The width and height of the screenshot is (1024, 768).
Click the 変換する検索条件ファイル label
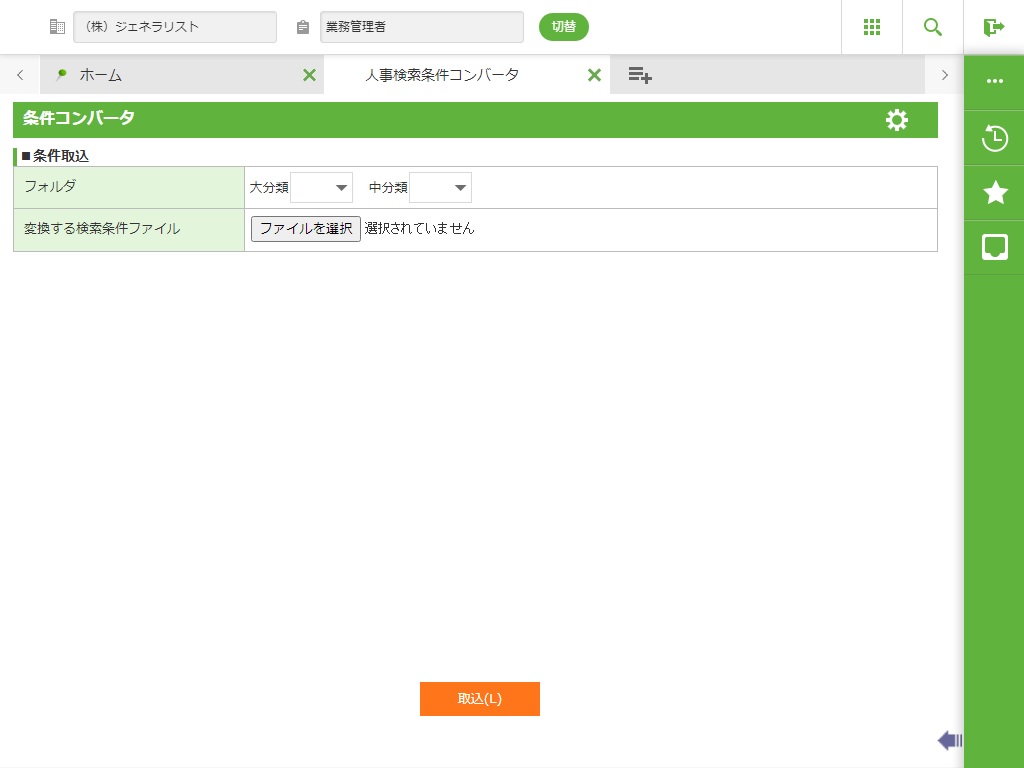pos(102,229)
